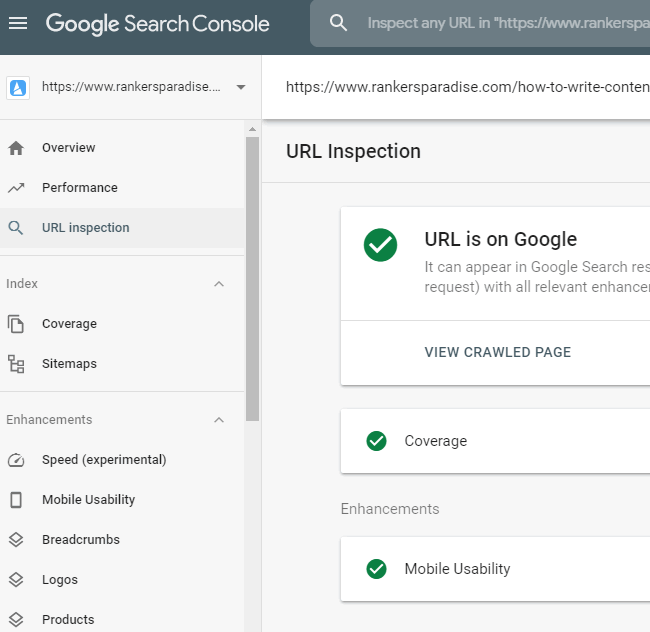Open the hamburger main menu
This screenshot has height=632, width=650.
coord(18,23)
